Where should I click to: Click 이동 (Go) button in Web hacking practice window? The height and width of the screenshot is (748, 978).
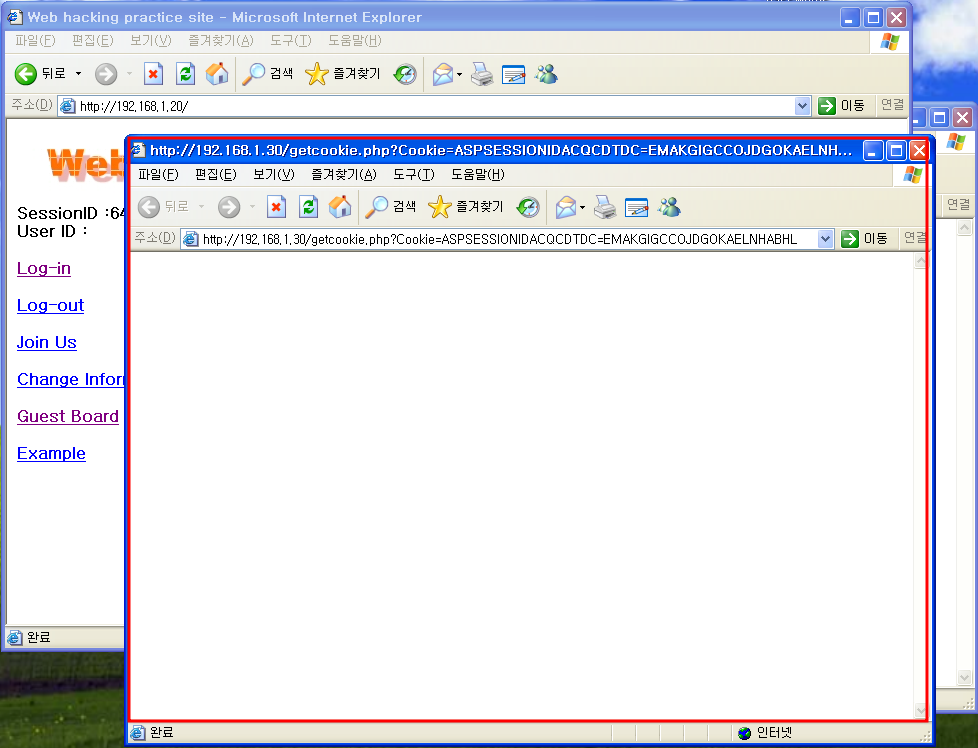coord(841,106)
